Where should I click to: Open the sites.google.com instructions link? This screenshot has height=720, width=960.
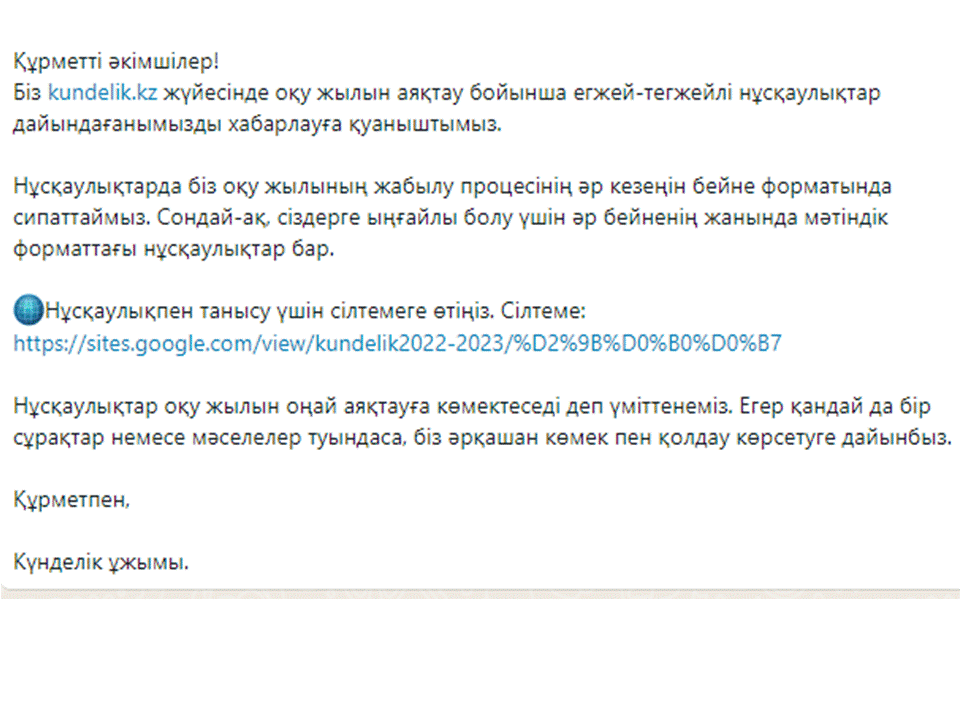397,344
